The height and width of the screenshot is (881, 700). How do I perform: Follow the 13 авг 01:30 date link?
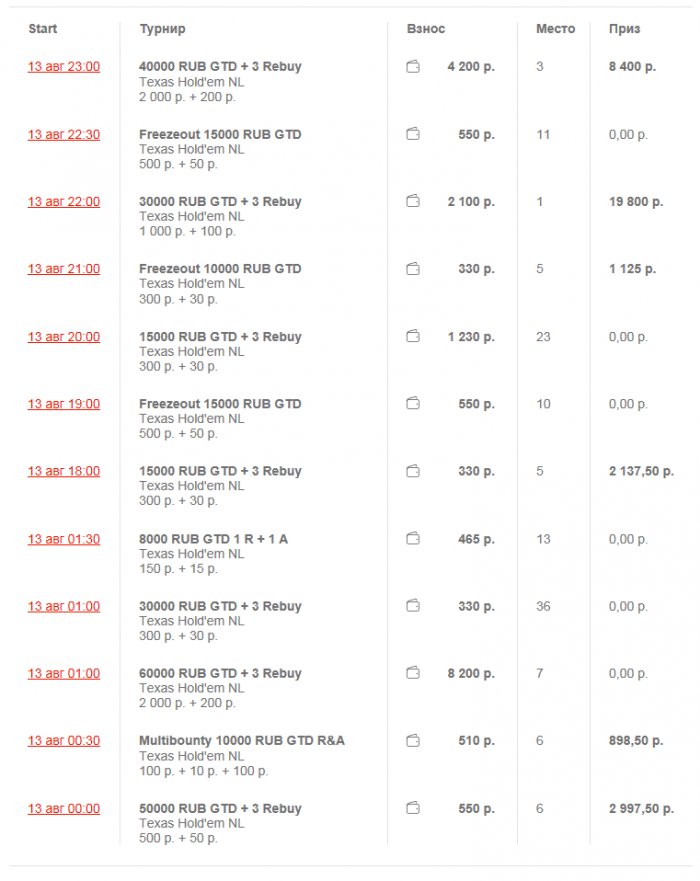64,539
